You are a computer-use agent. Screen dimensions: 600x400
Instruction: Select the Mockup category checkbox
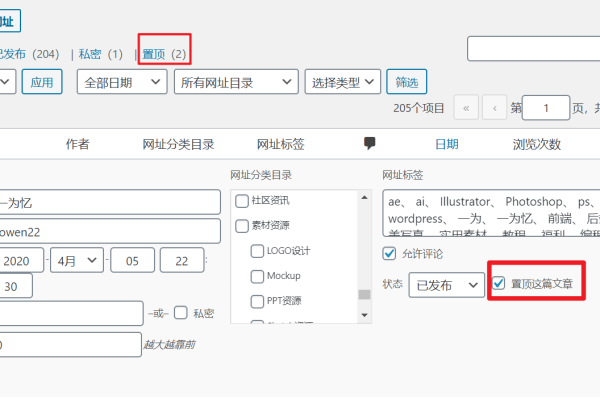tap(258, 275)
